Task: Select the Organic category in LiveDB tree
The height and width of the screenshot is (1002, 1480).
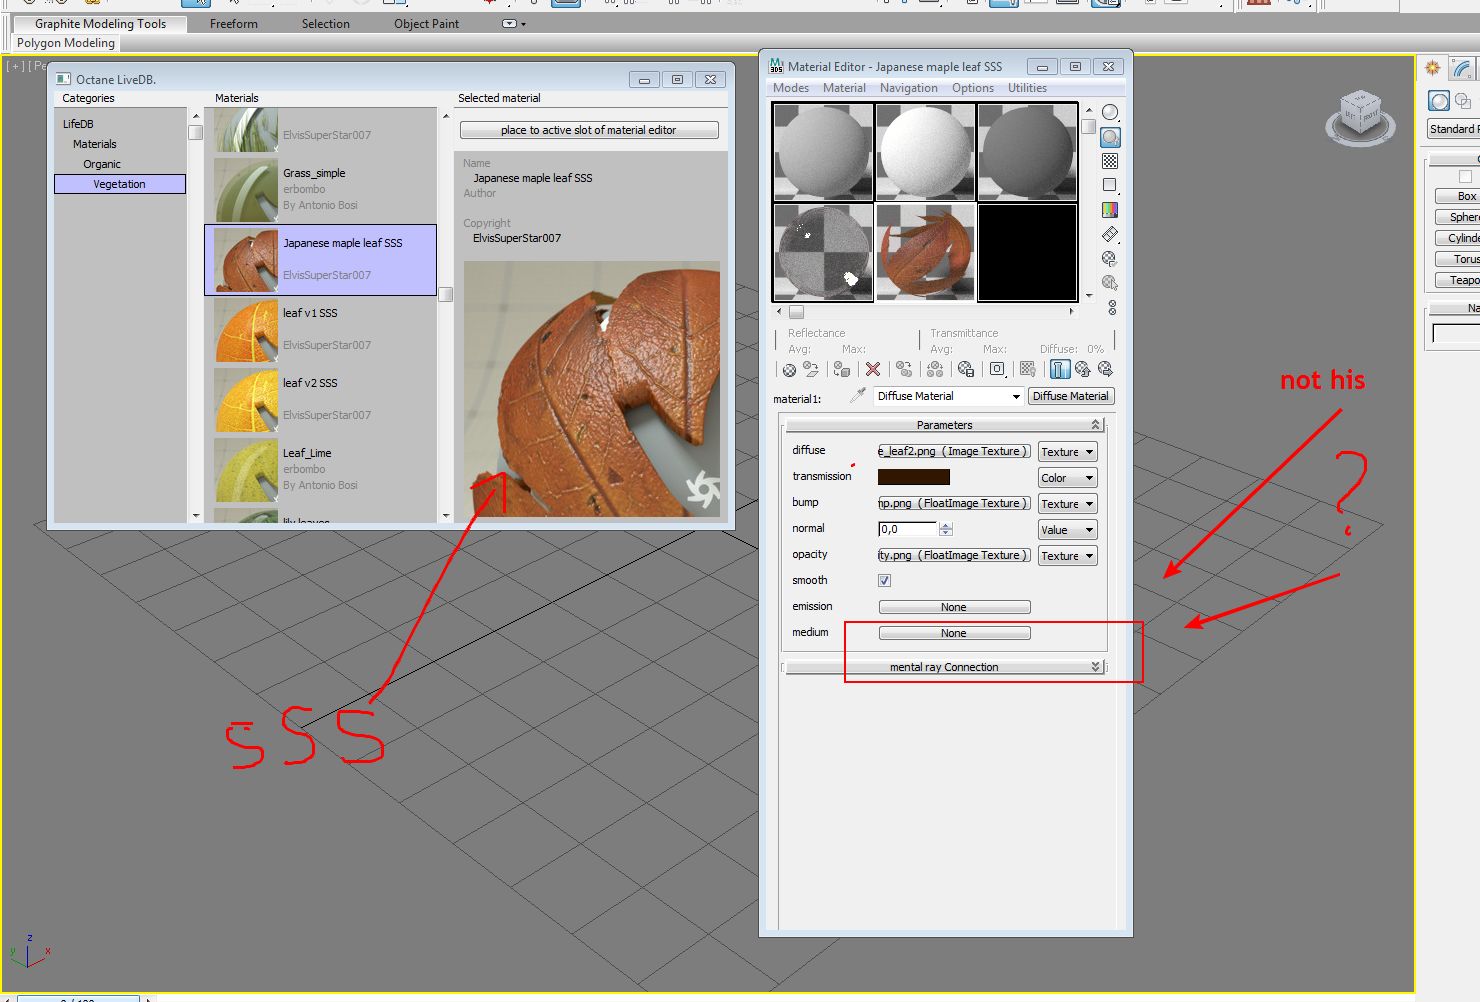Action: (x=102, y=164)
